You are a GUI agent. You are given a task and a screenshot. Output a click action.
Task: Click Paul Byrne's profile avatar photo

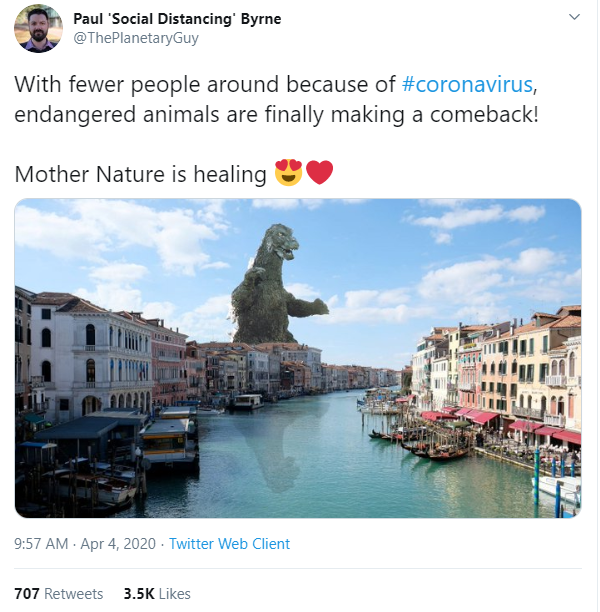coord(39,28)
